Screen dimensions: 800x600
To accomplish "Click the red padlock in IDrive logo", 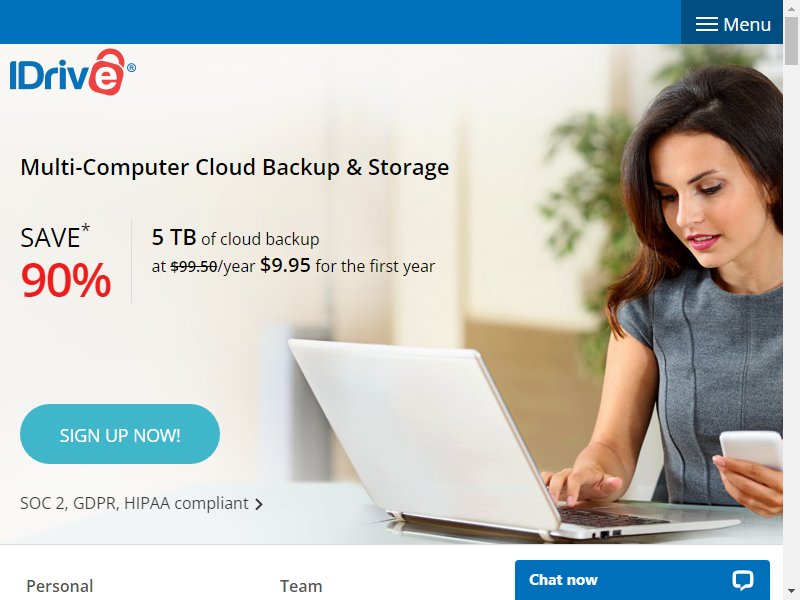I will coord(107,72).
